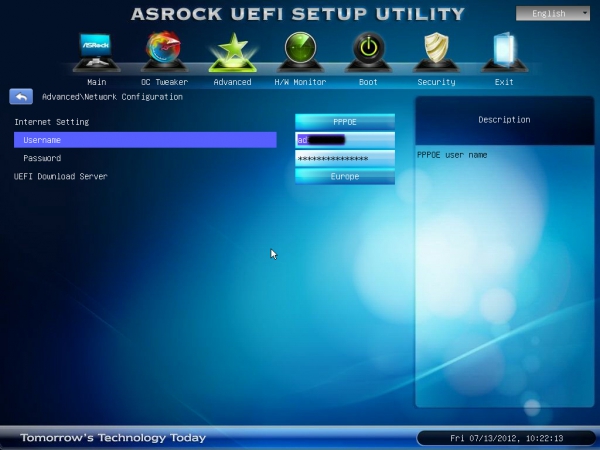
Task: Open the OC Tweaker icon
Action: (x=164, y=52)
